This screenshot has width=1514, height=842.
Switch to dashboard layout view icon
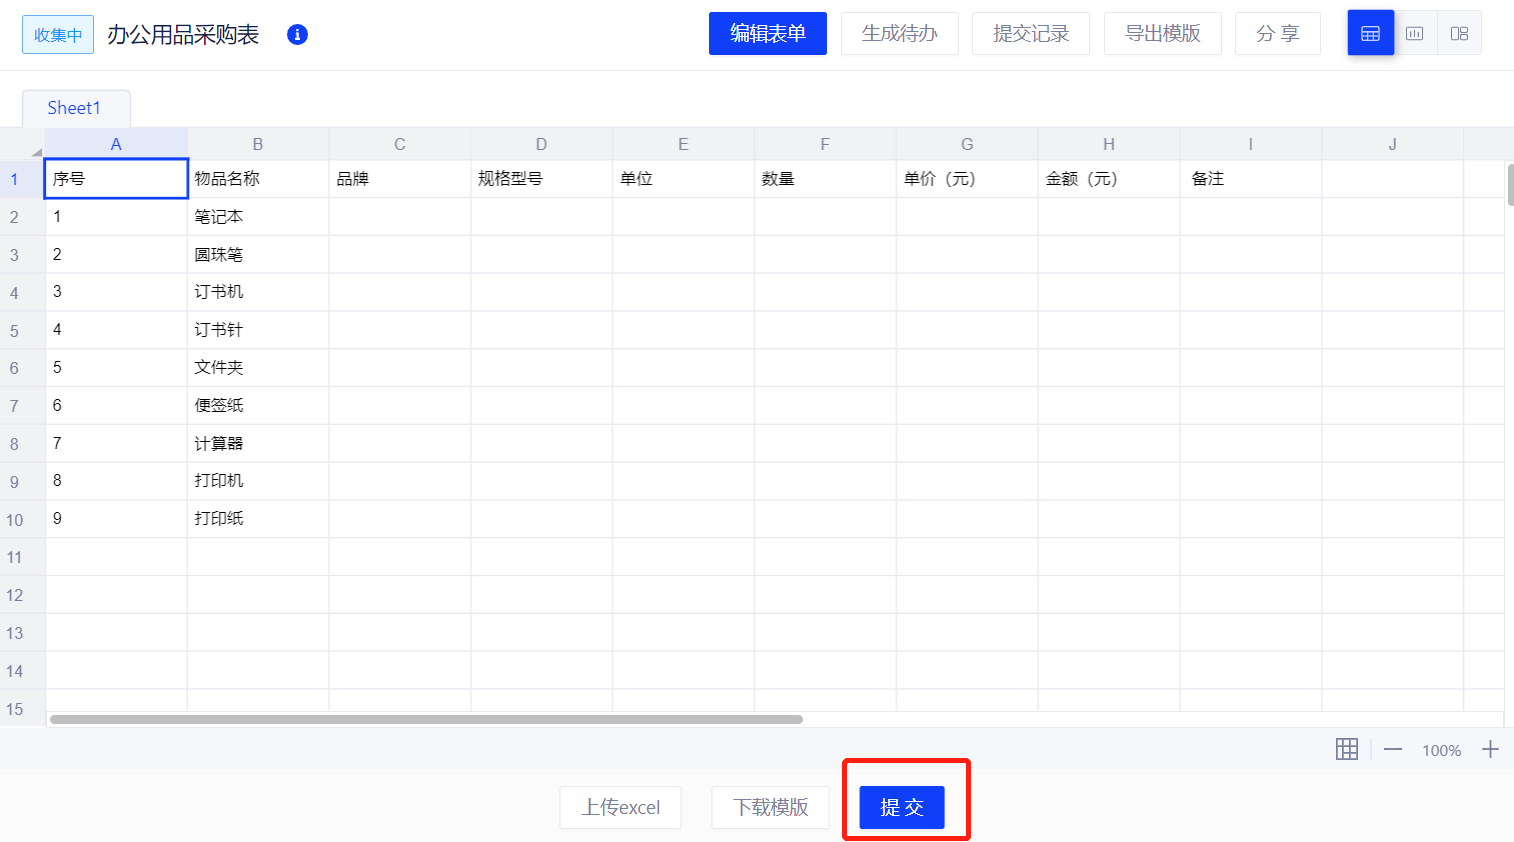pyautogui.click(x=1459, y=34)
